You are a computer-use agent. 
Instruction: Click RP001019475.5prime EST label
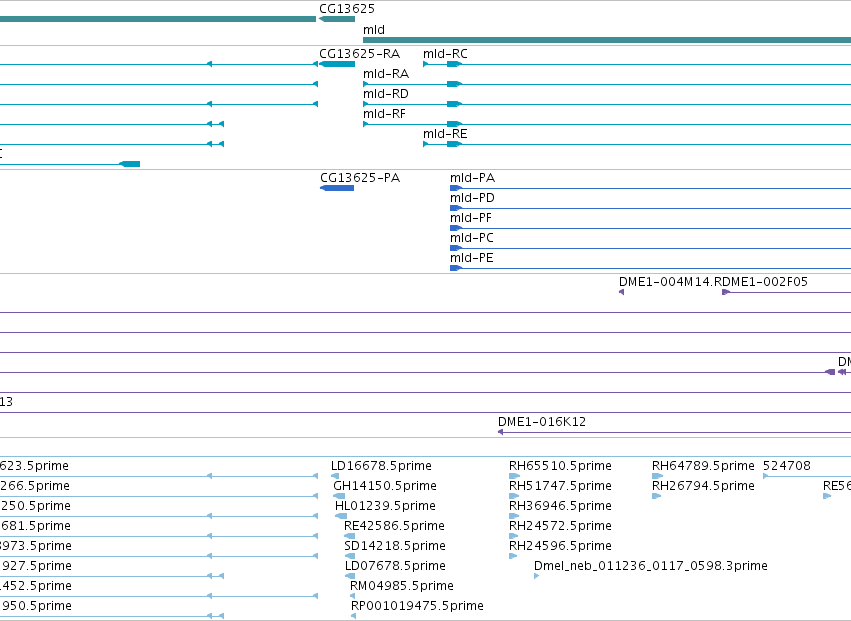417,606
